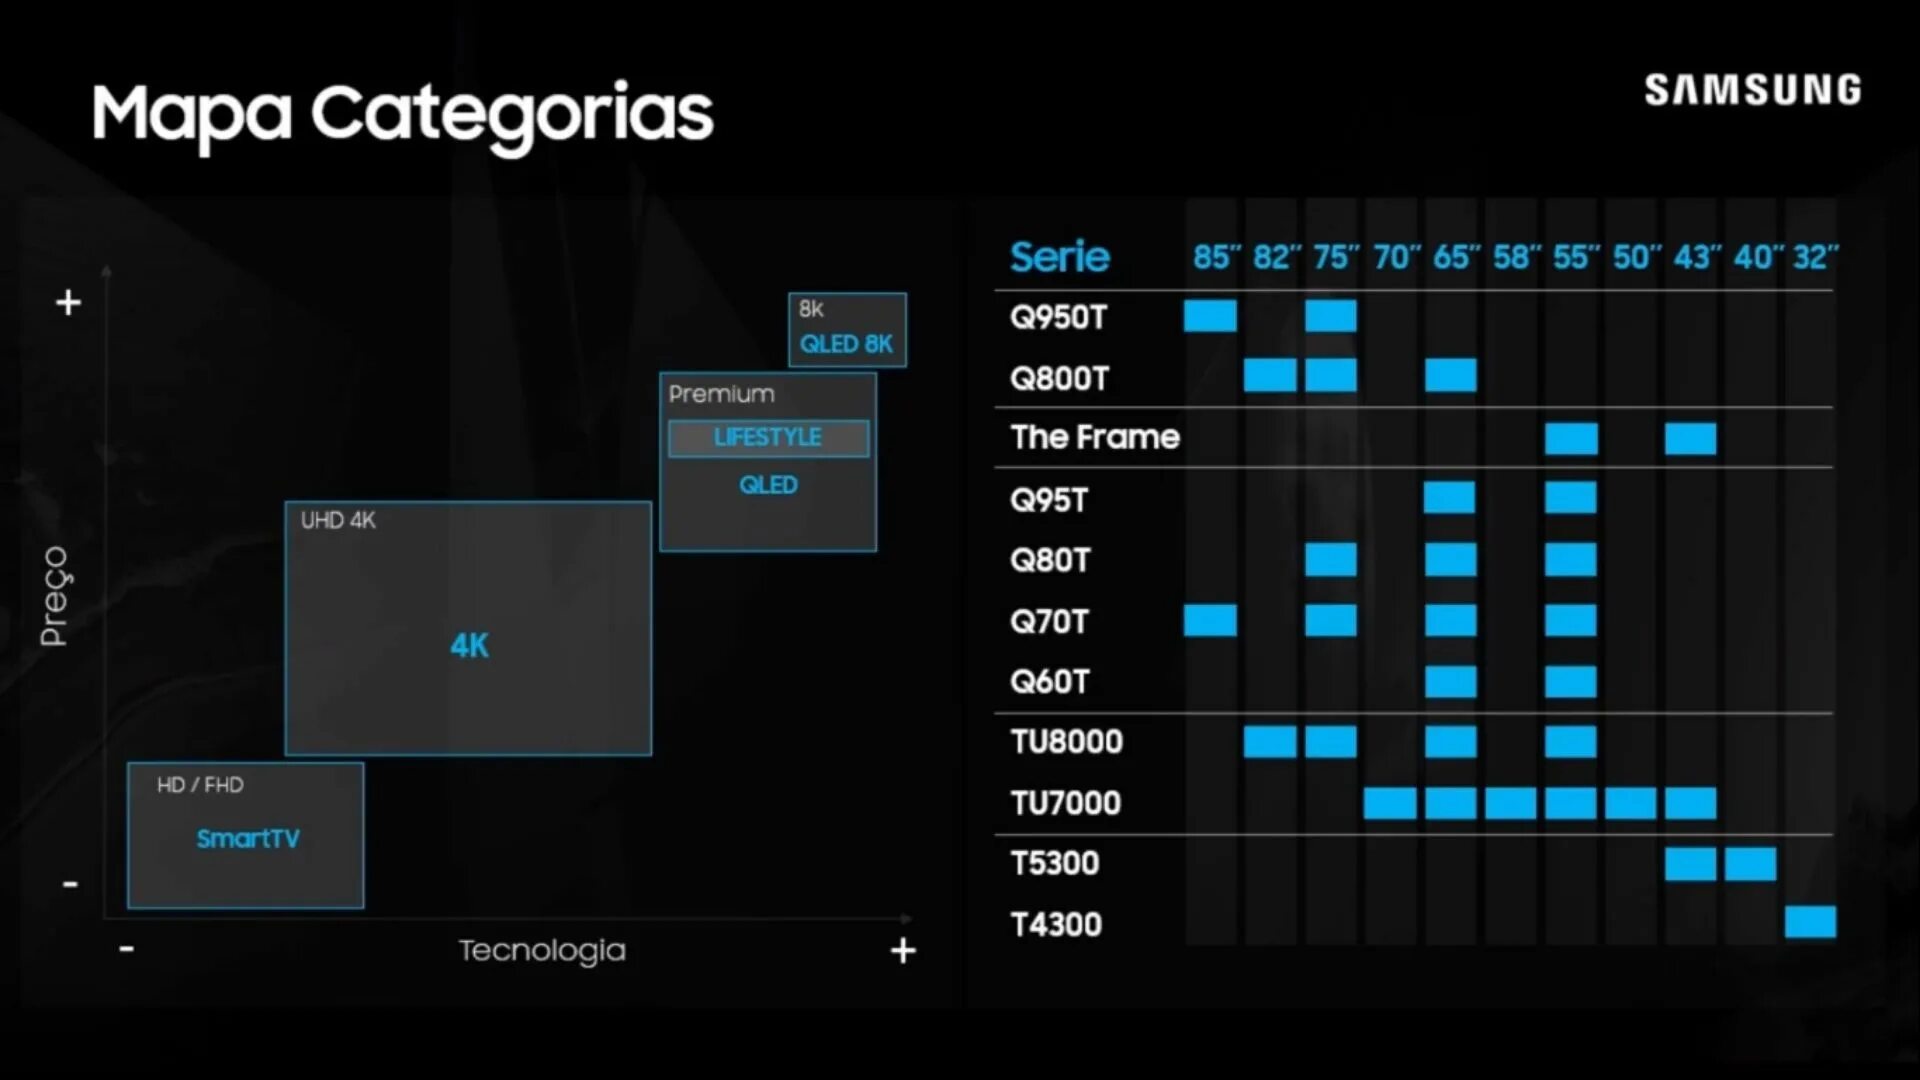Click the plus sign at Preço axis top

pyautogui.click(x=68, y=302)
